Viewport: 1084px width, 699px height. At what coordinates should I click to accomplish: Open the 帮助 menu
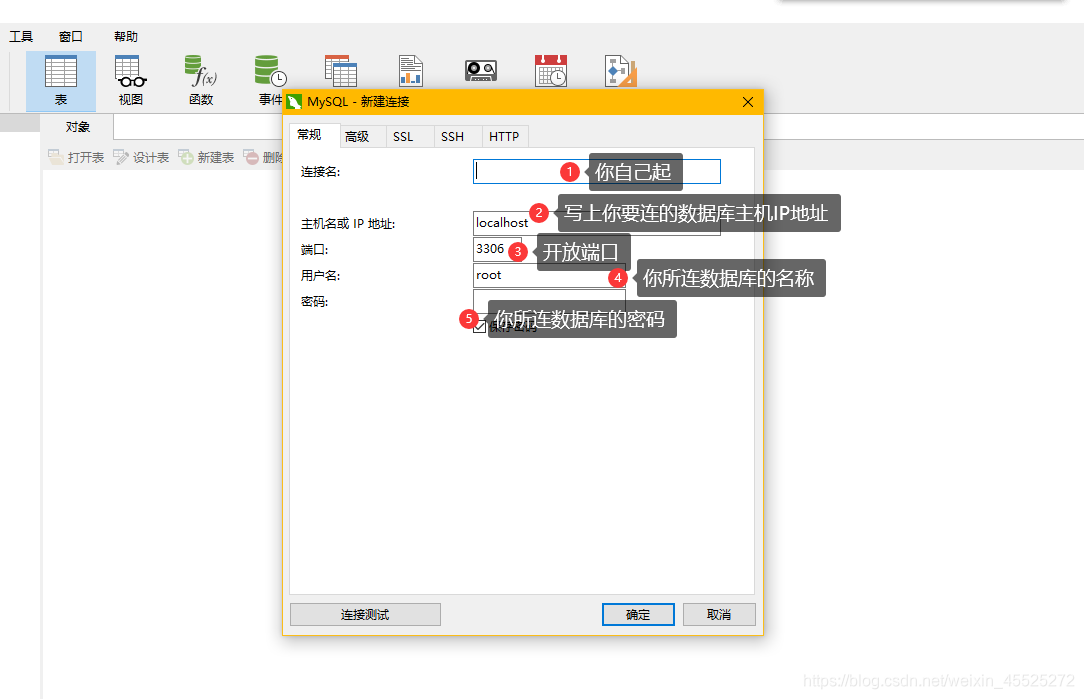[x=126, y=37]
